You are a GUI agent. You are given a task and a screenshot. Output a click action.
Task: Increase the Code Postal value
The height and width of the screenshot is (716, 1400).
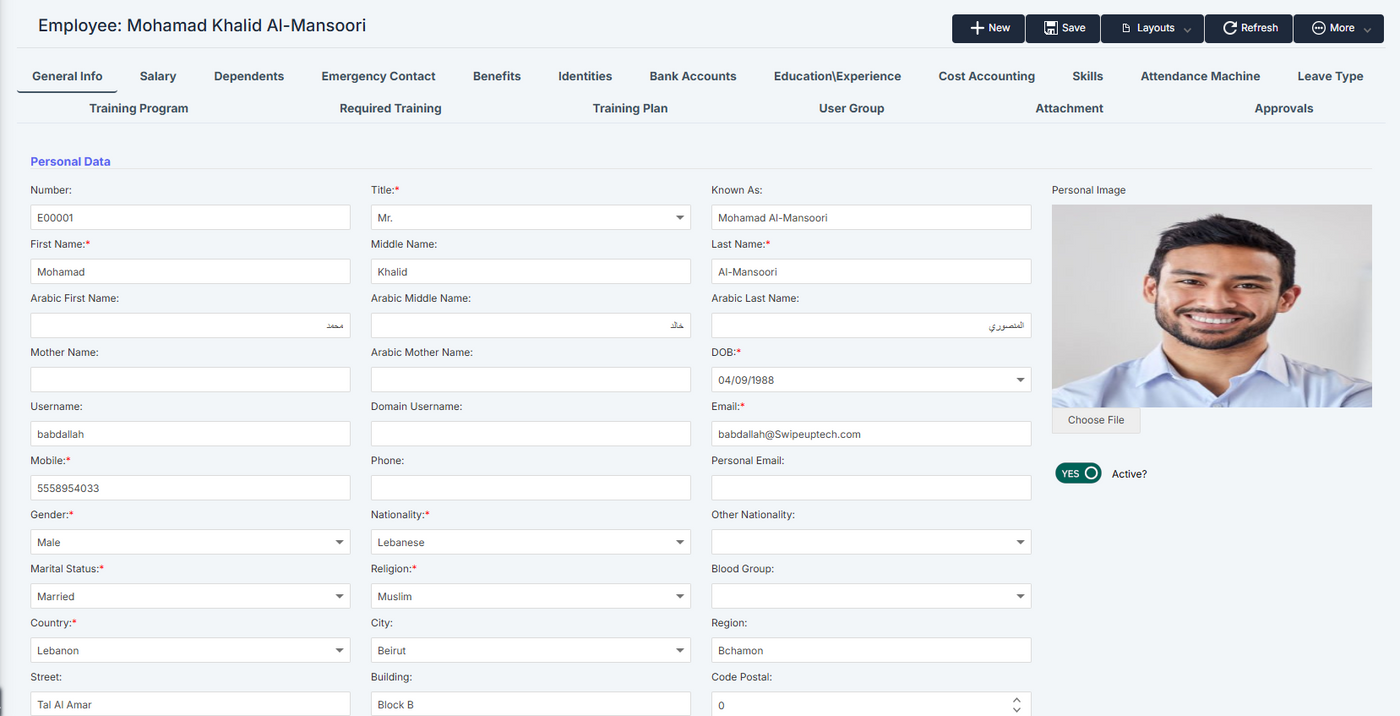[1017, 700]
